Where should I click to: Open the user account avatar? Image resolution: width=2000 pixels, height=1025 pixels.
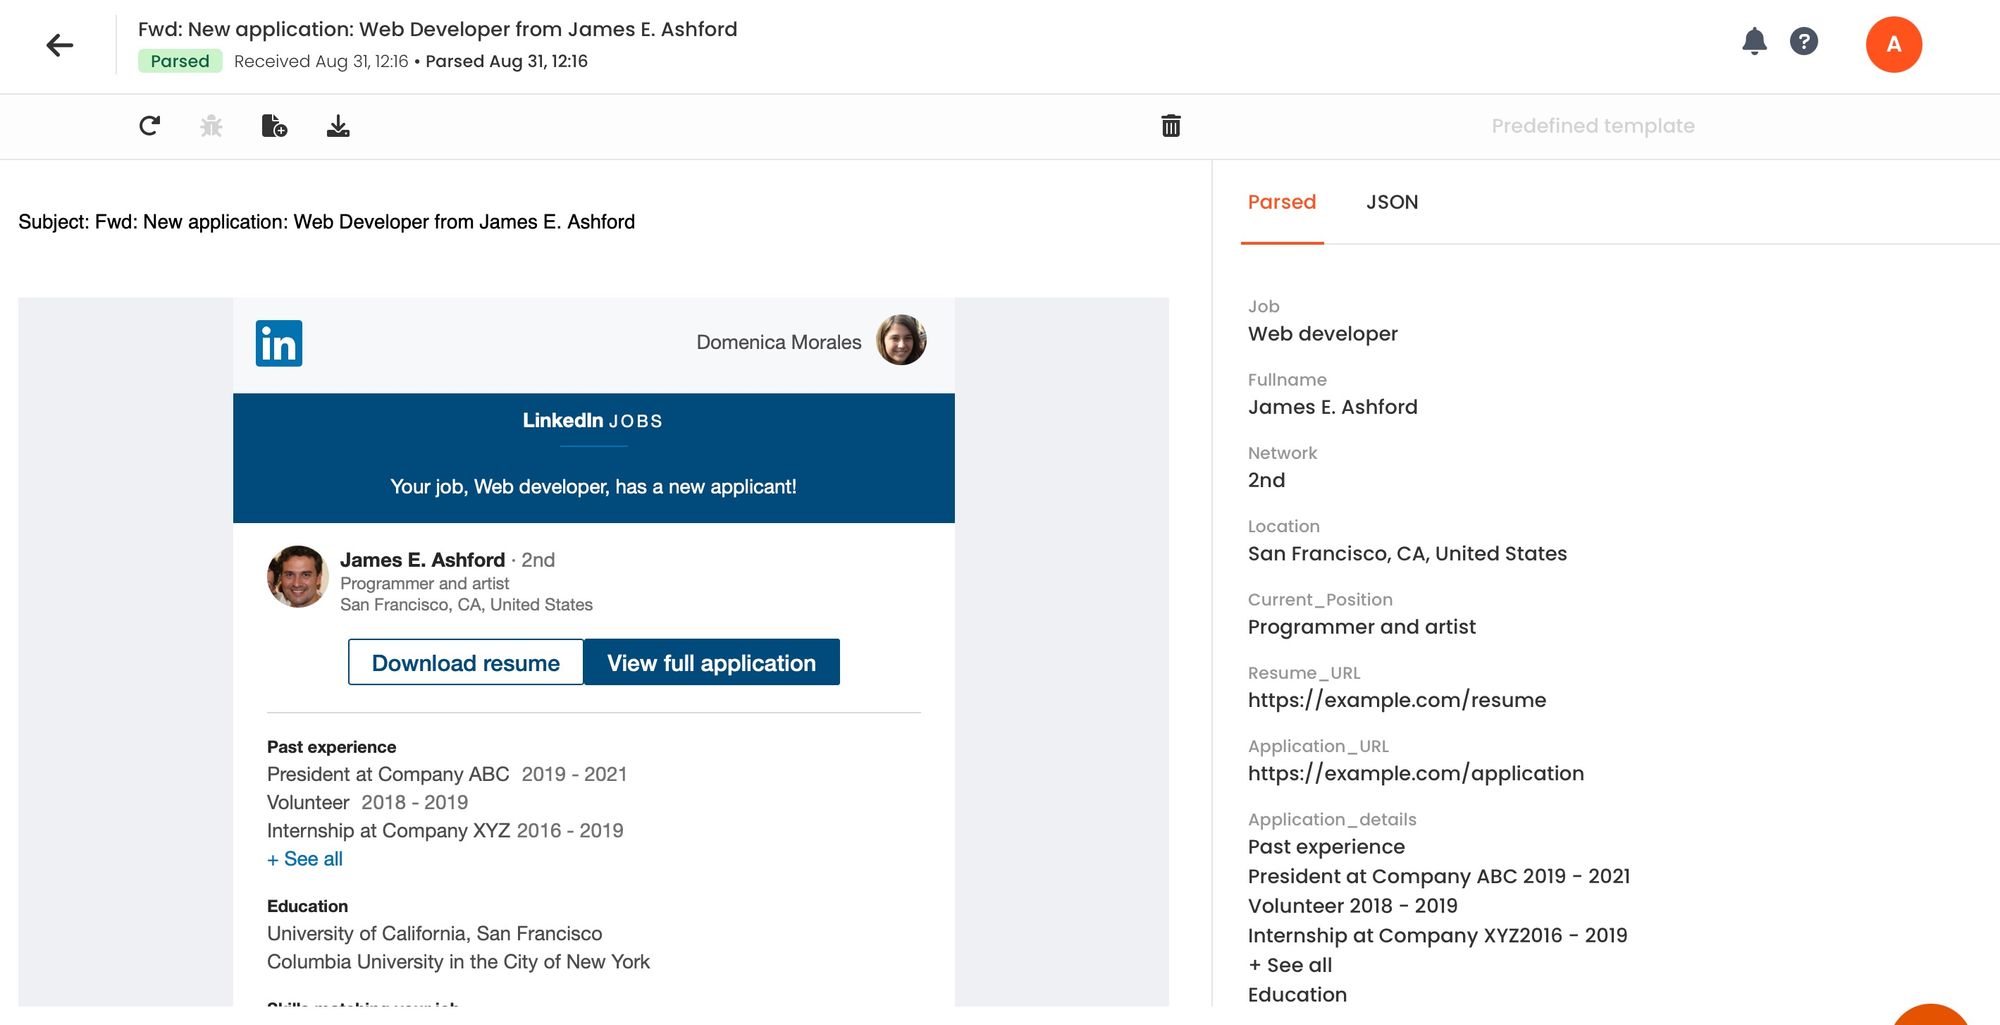[x=1893, y=45]
